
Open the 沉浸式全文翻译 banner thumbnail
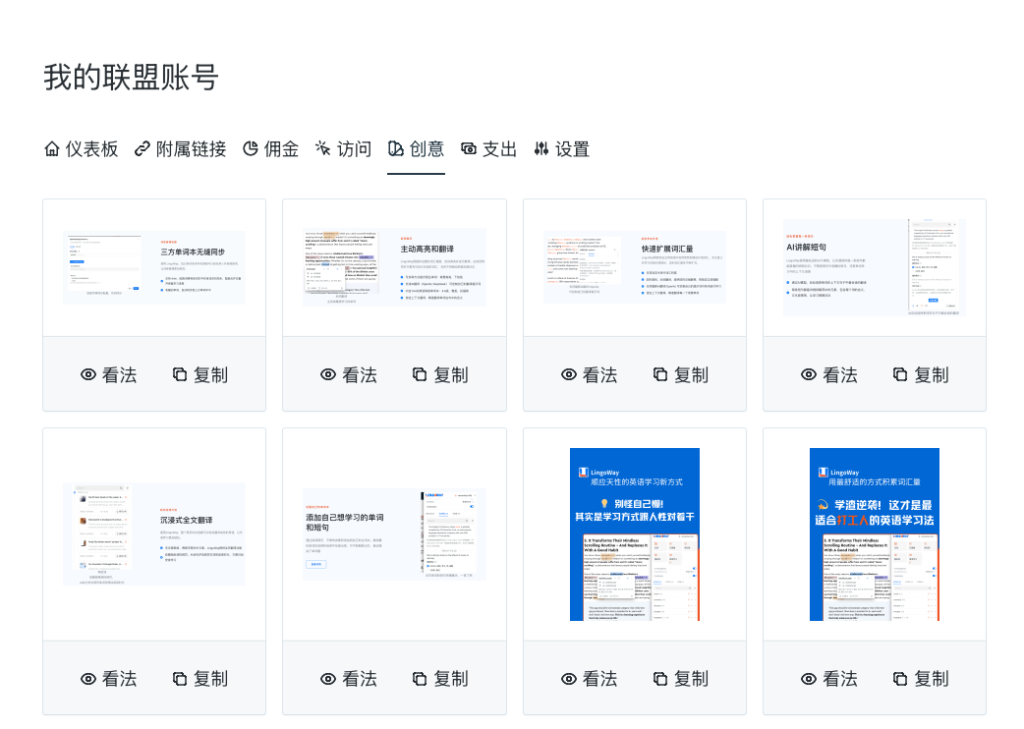(x=154, y=534)
